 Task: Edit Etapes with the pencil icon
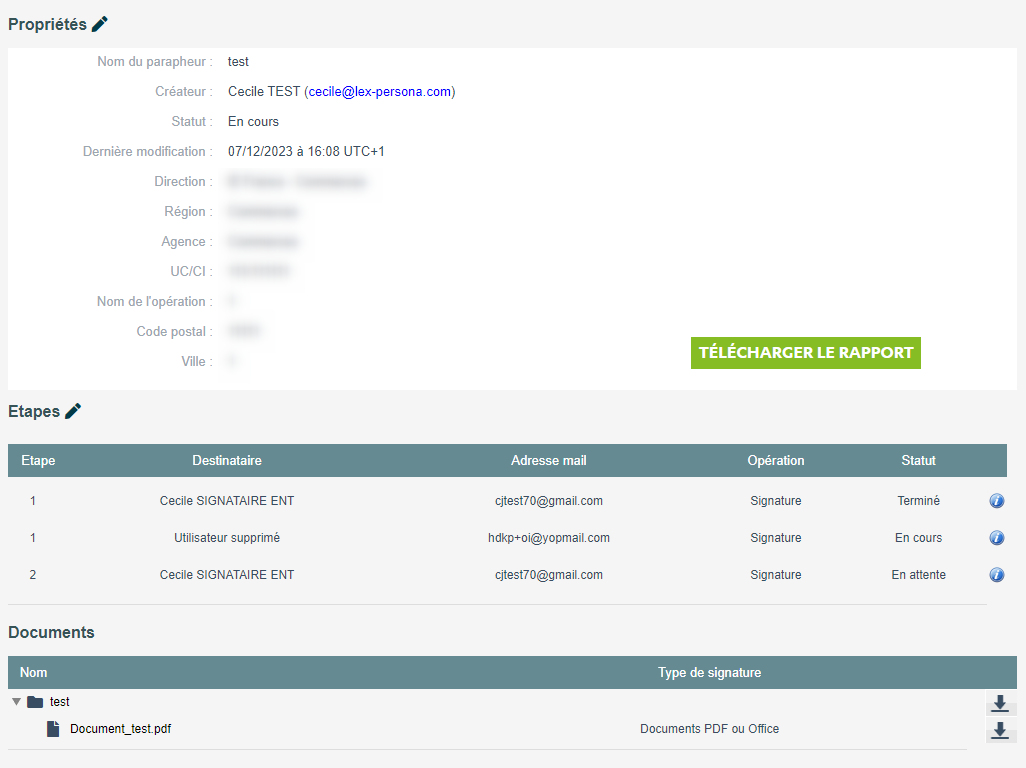[73, 411]
